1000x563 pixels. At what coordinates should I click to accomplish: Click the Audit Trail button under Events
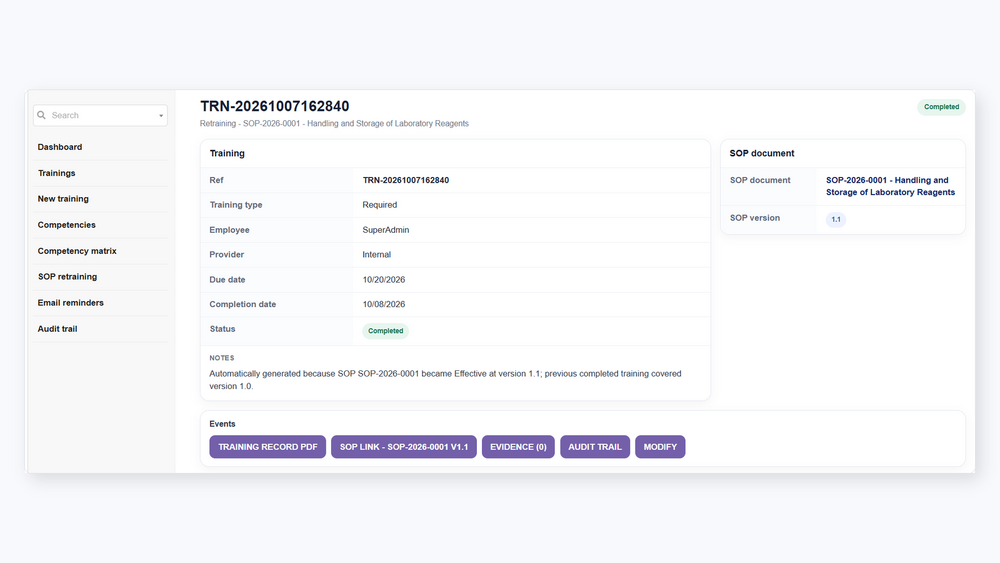point(594,447)
